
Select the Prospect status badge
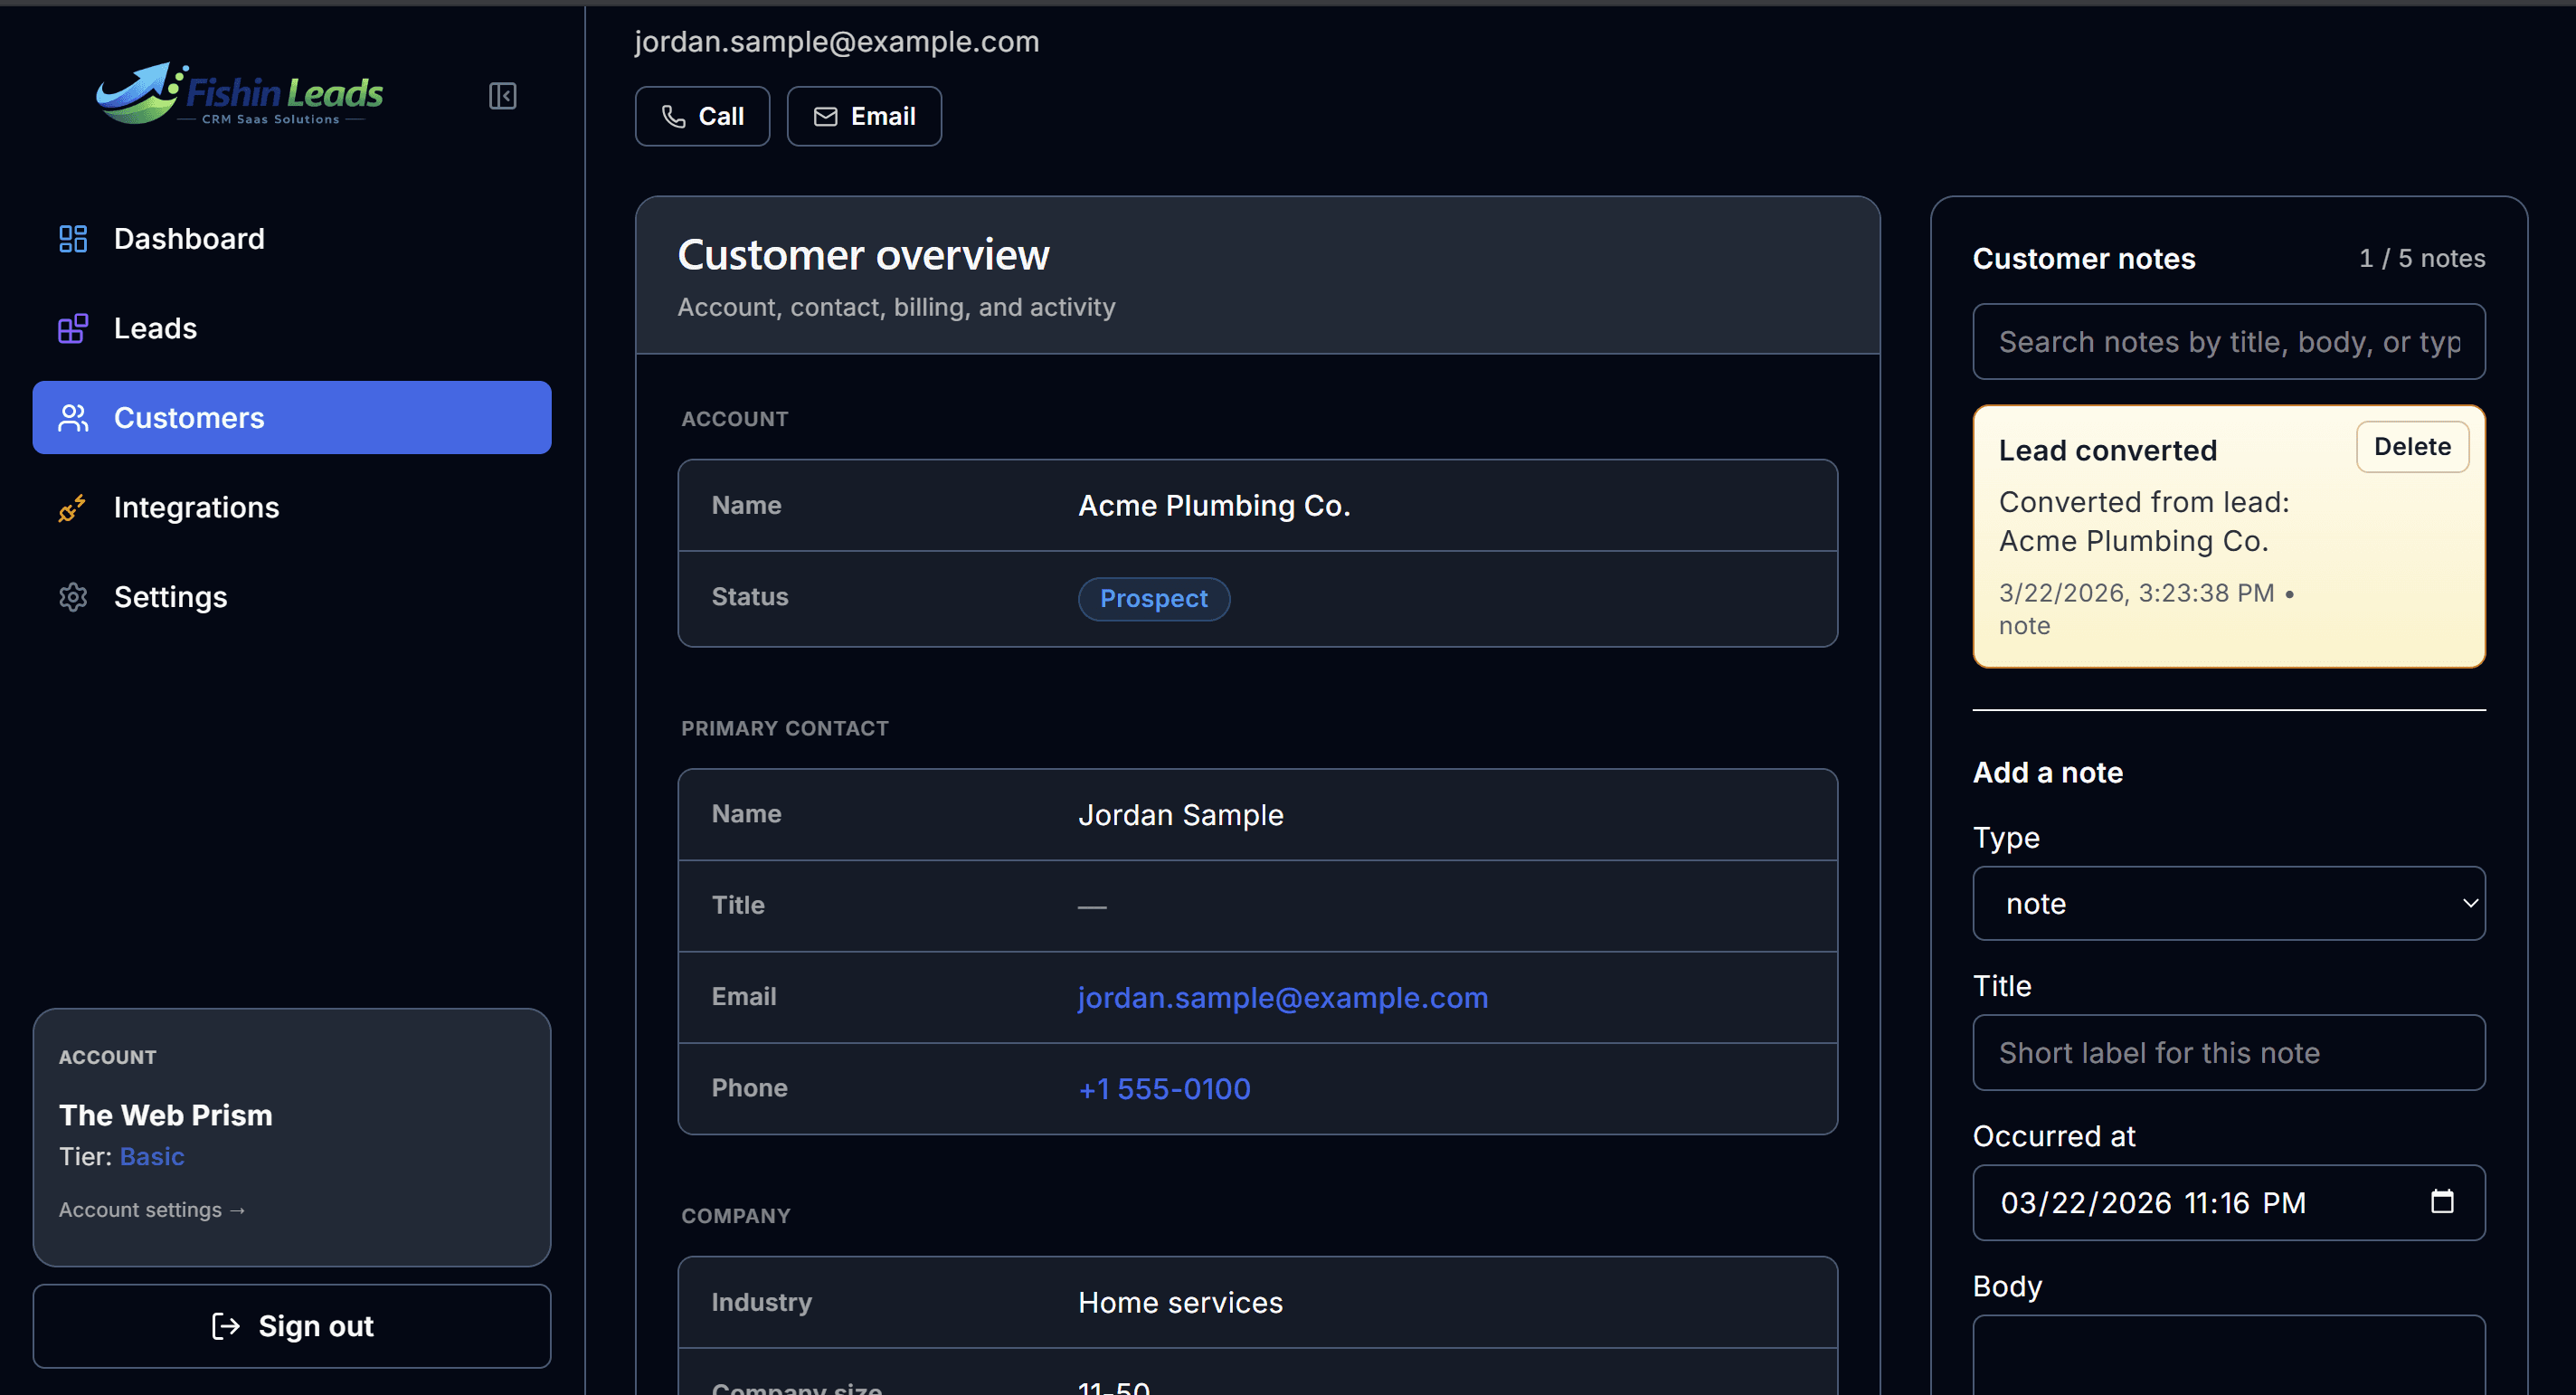tap(1153, 598)
